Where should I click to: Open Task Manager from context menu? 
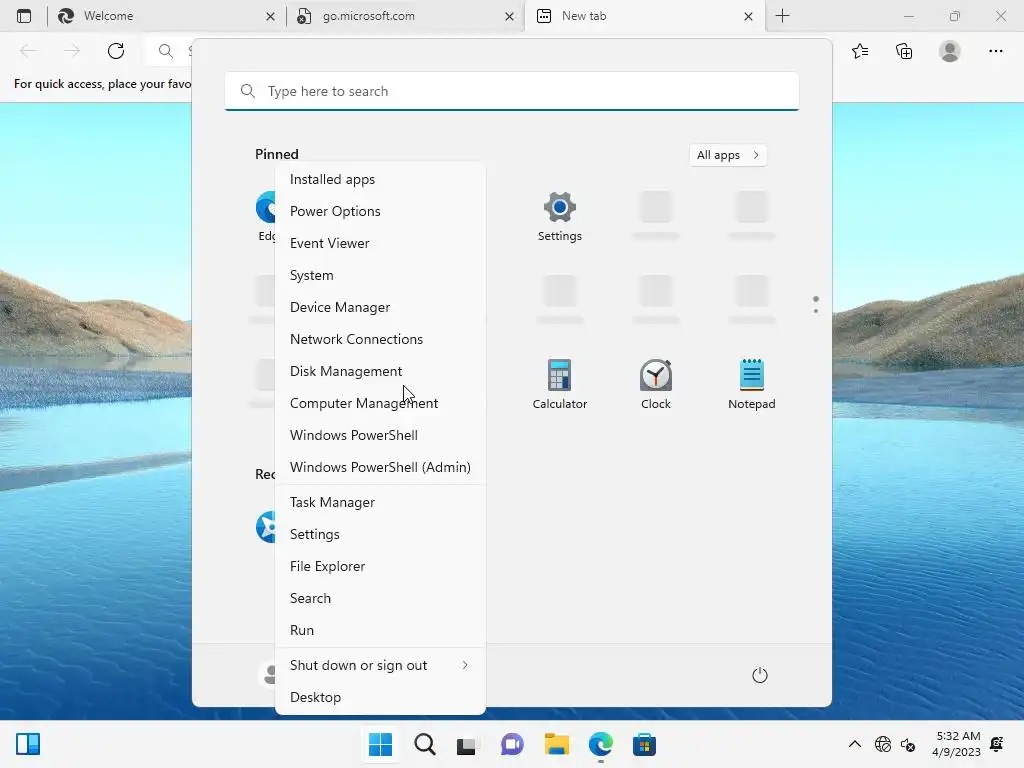[x=380, y=502]
